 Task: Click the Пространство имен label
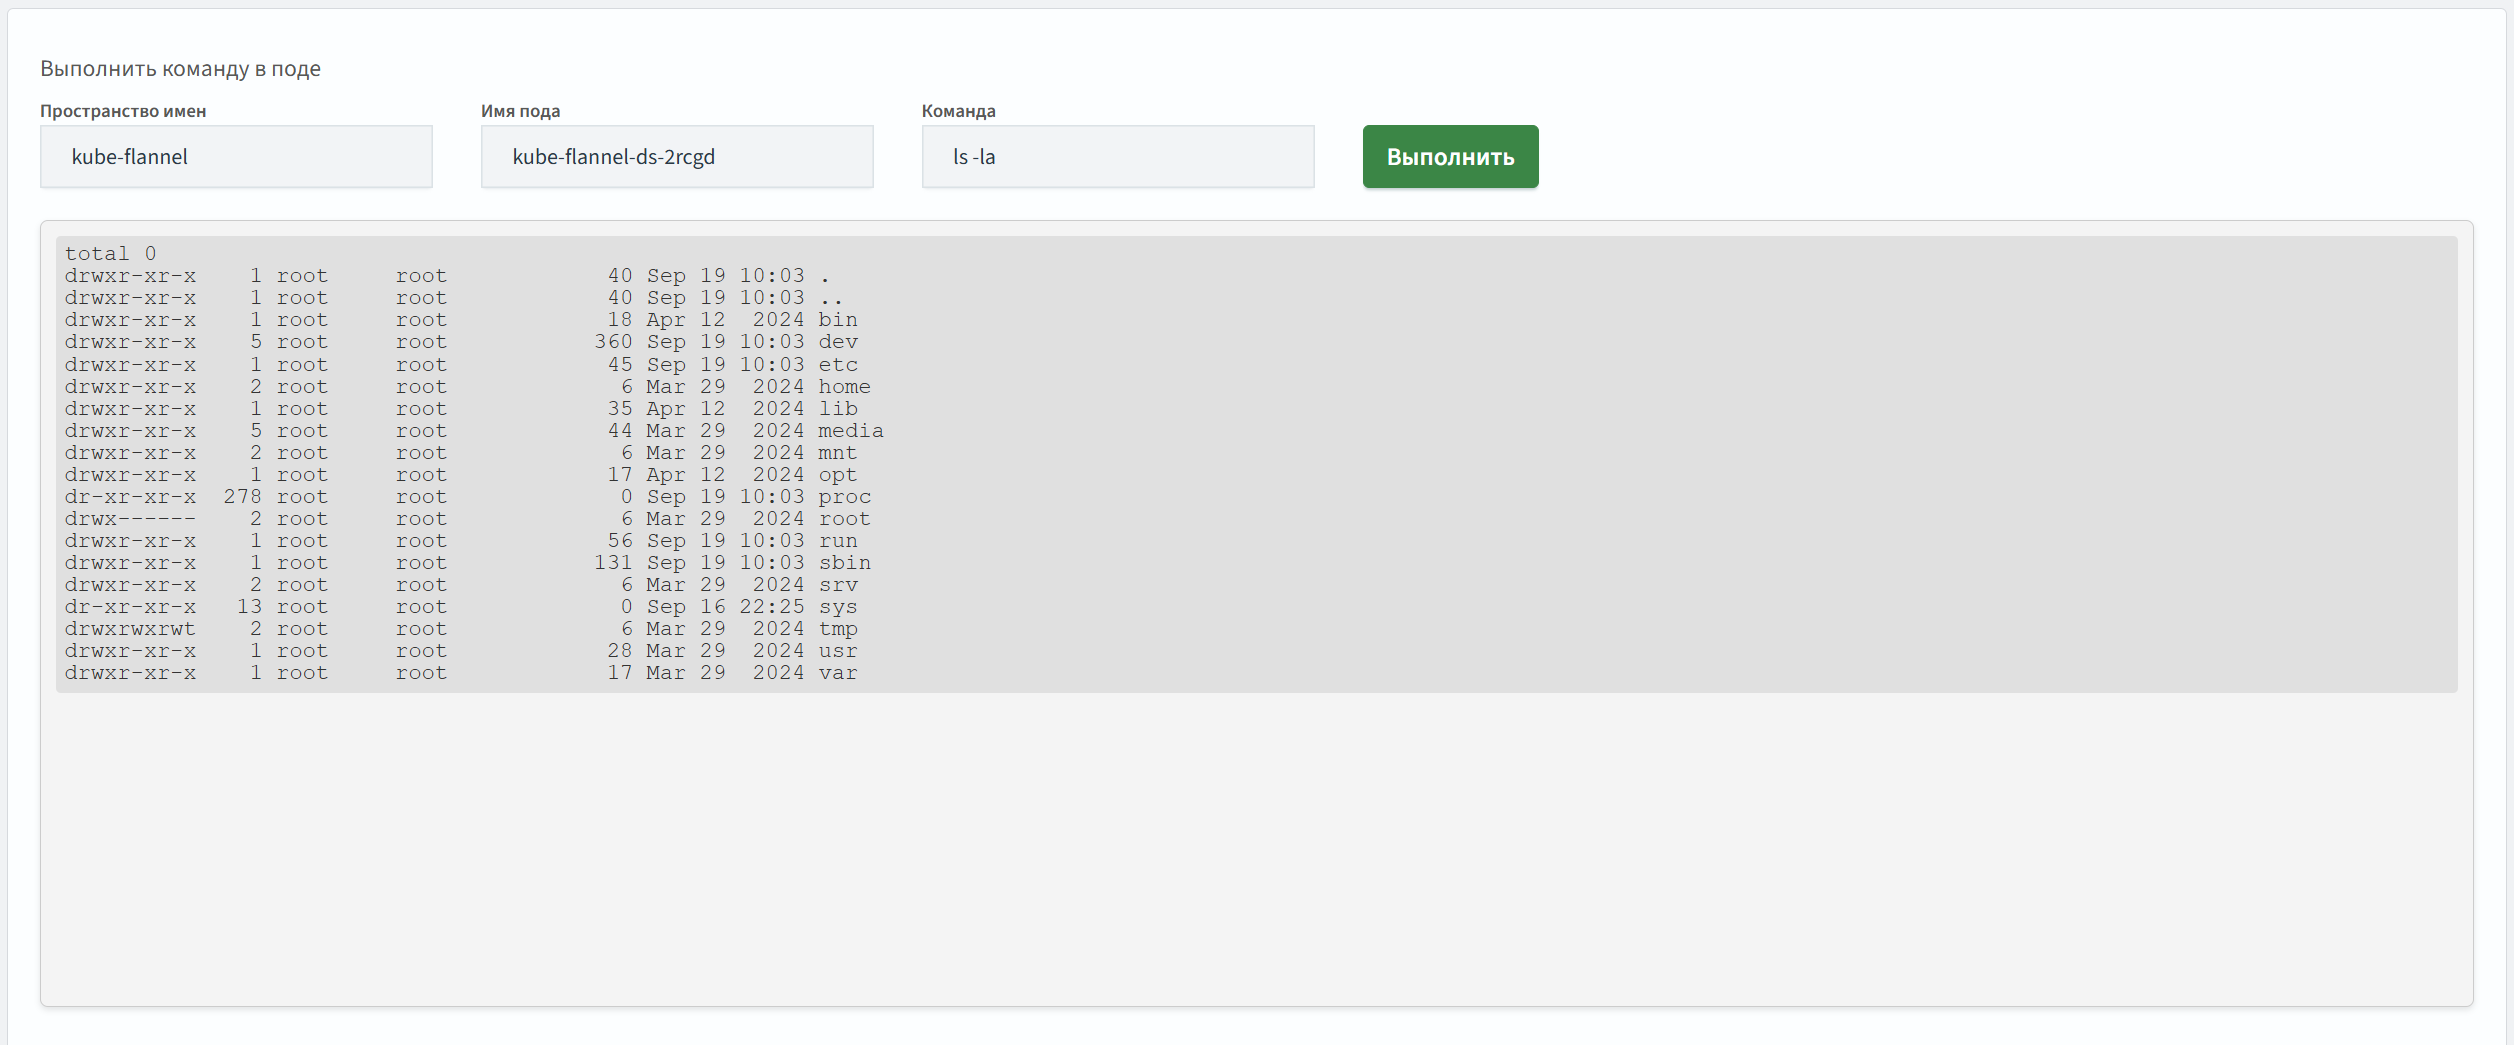click(123, 111)
